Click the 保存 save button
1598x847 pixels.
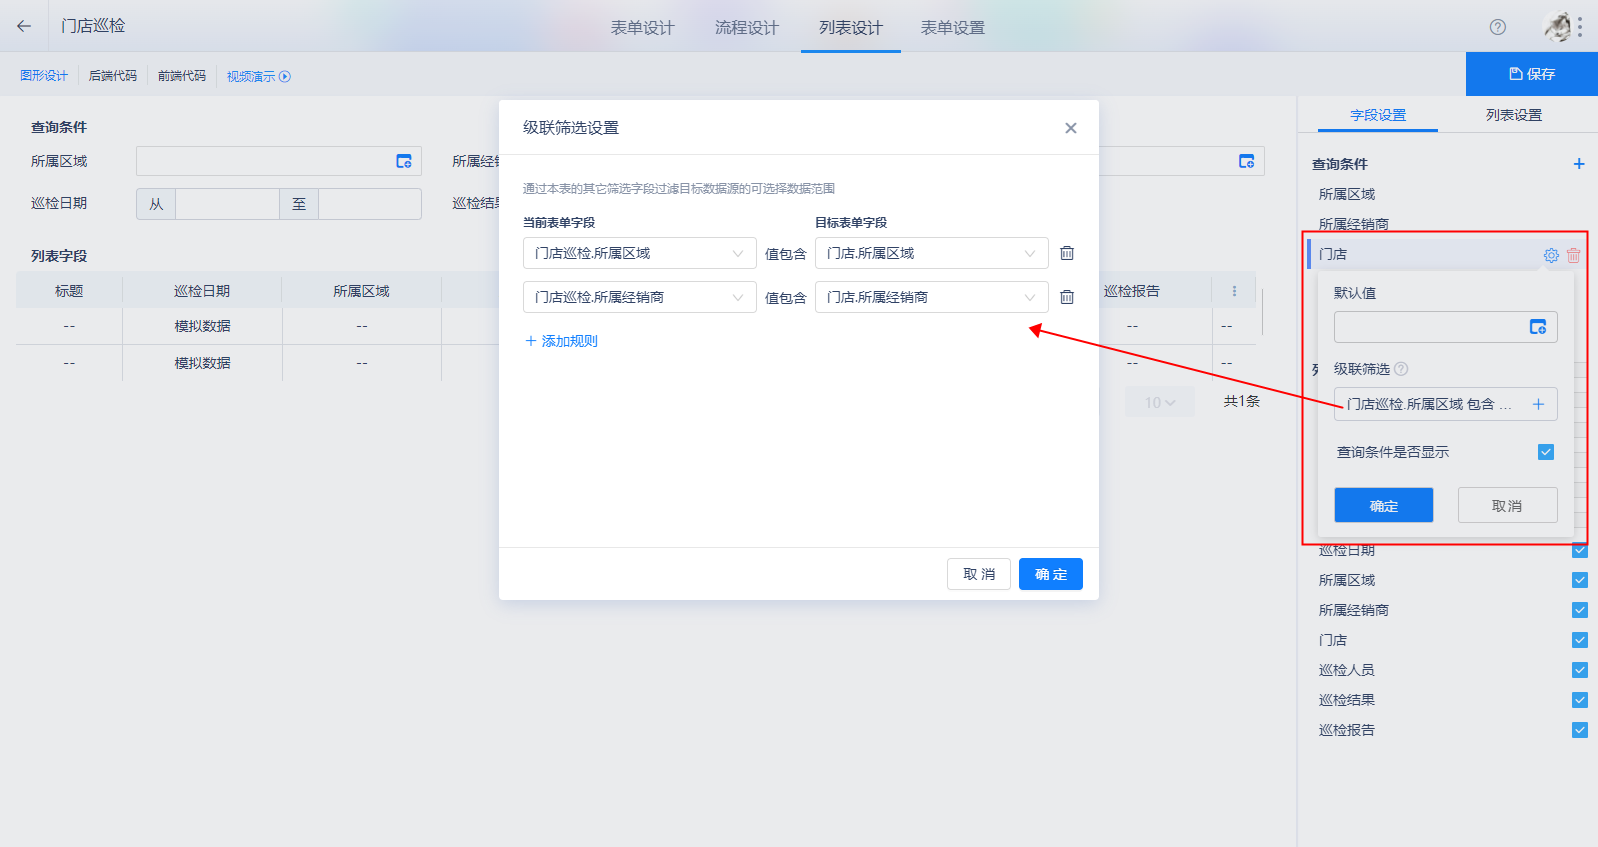(x=1532, y=74)
